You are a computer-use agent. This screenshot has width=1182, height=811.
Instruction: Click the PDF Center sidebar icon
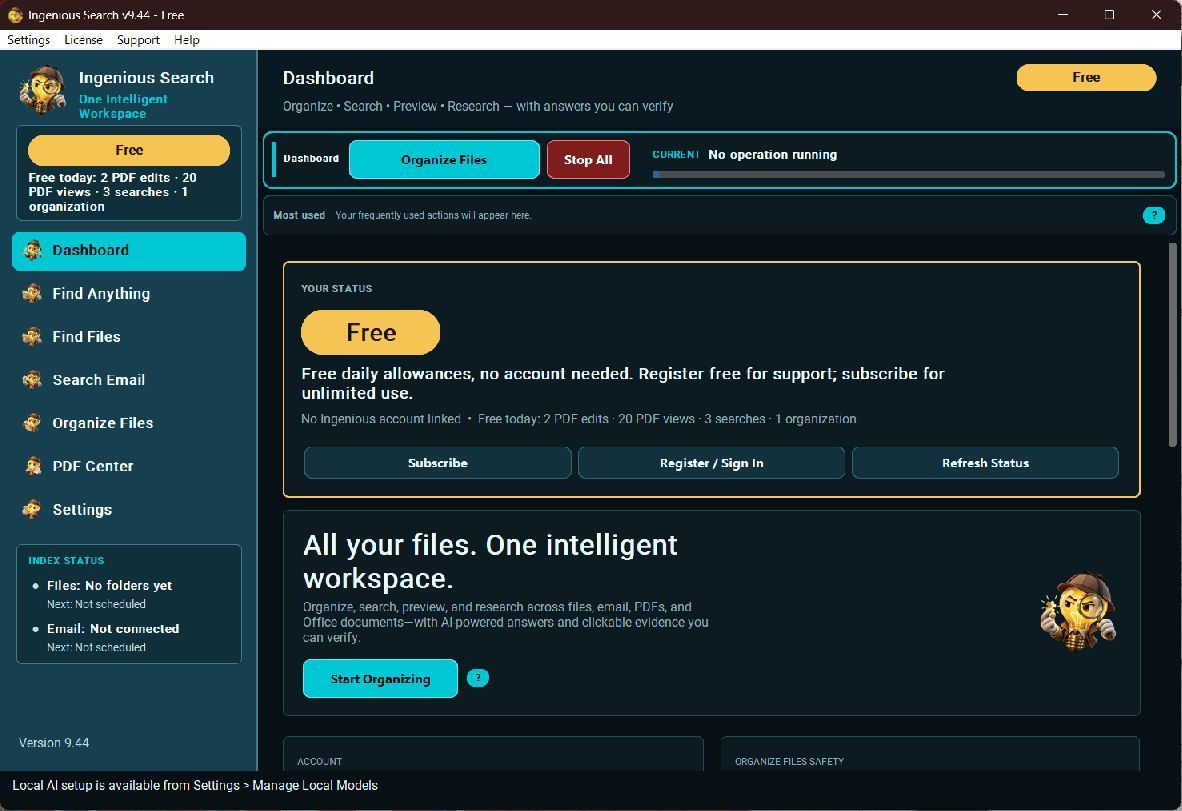point(32,466)
